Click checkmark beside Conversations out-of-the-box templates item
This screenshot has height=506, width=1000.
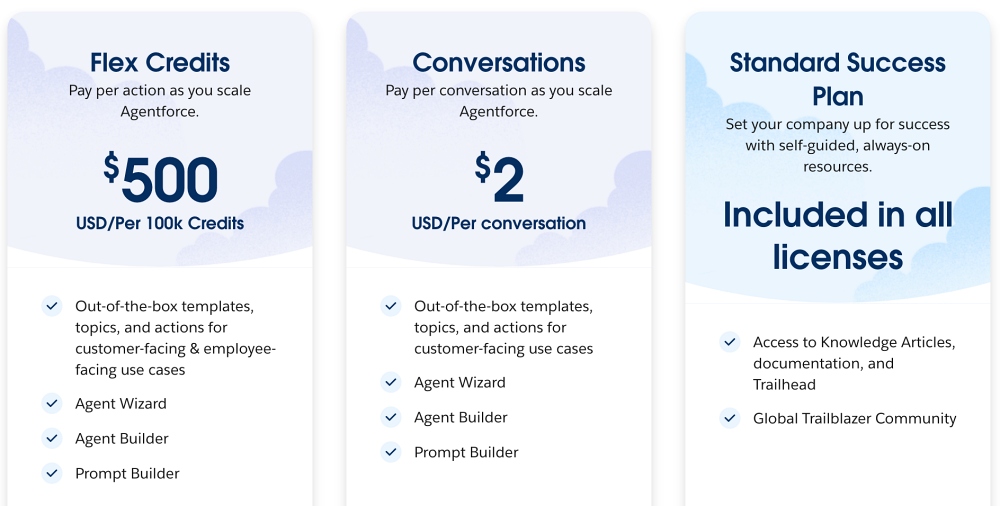[x=391, y=306]
